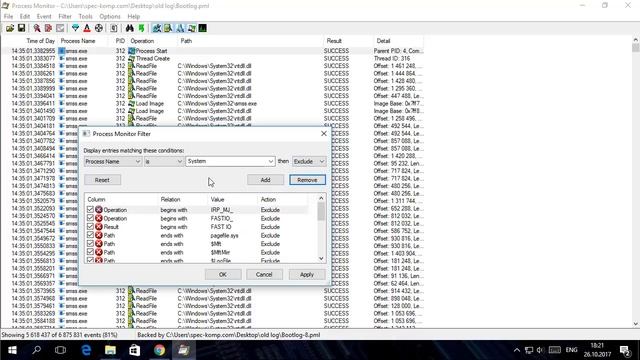Toggle Show Profiling Events toolbar icon
Screen dimensions: 640x360
click(203, 28)
